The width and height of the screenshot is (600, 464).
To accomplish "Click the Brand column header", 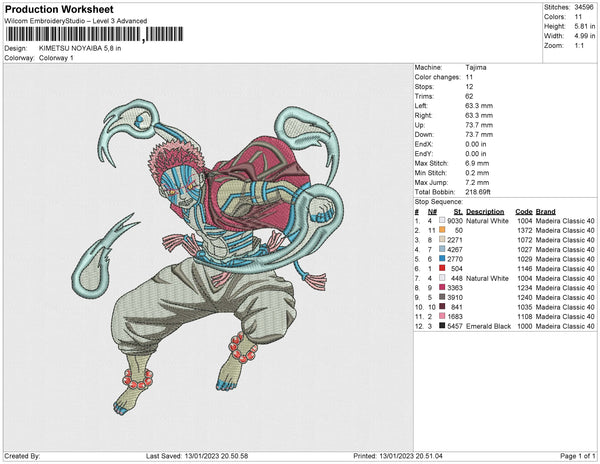I will point(545,212).
